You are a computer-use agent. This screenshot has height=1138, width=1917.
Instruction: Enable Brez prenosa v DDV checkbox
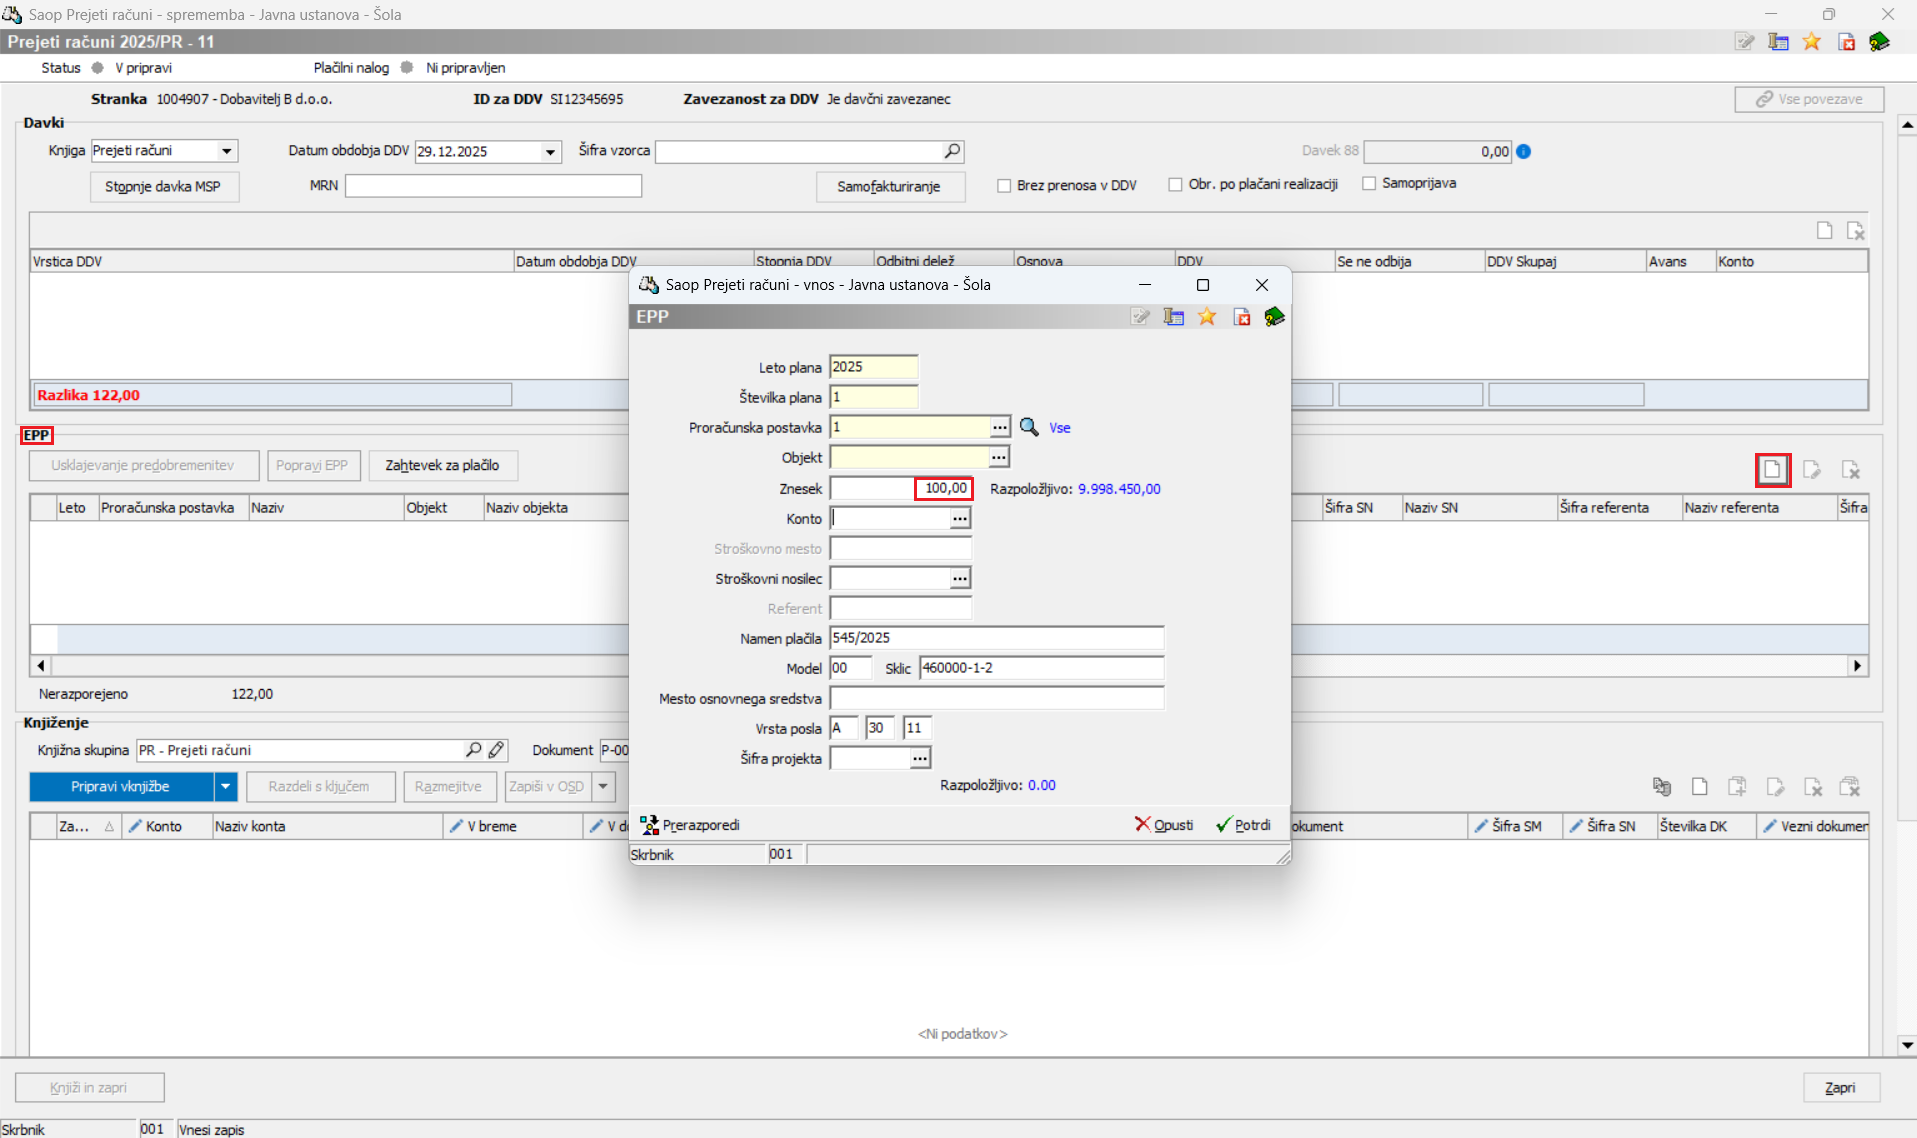1004,186
